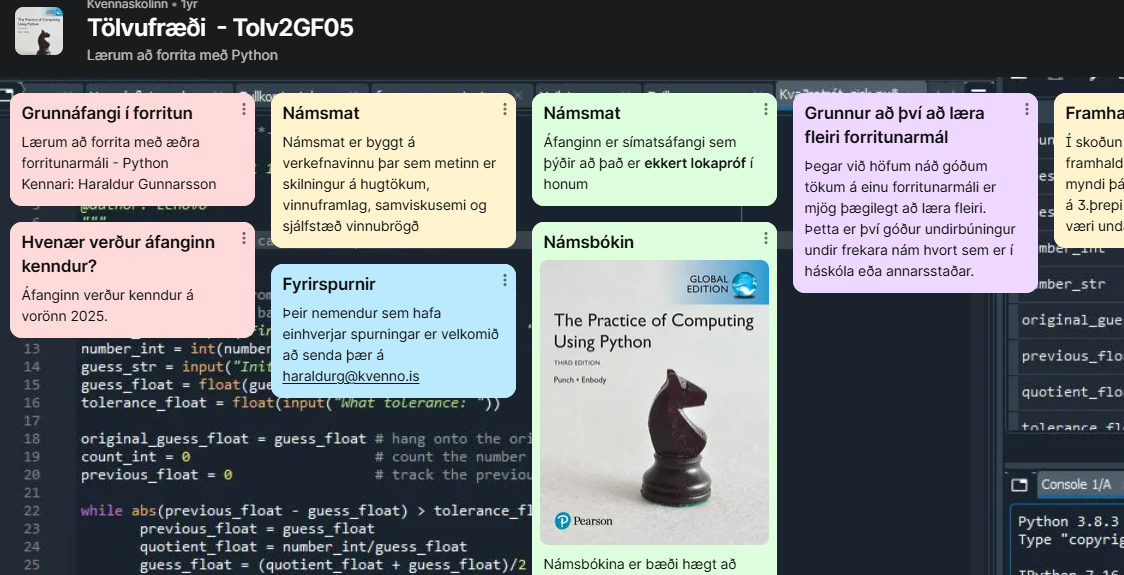
Task: Open menu of Námsbókin card
Action: click(x=766, y=238)
